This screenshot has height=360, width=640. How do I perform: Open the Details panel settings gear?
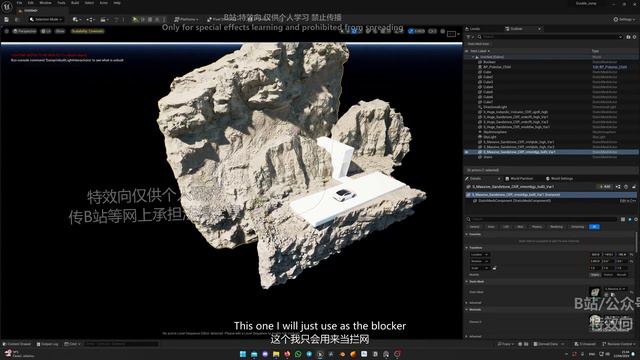pyautogui.click(x=636, y=219)
